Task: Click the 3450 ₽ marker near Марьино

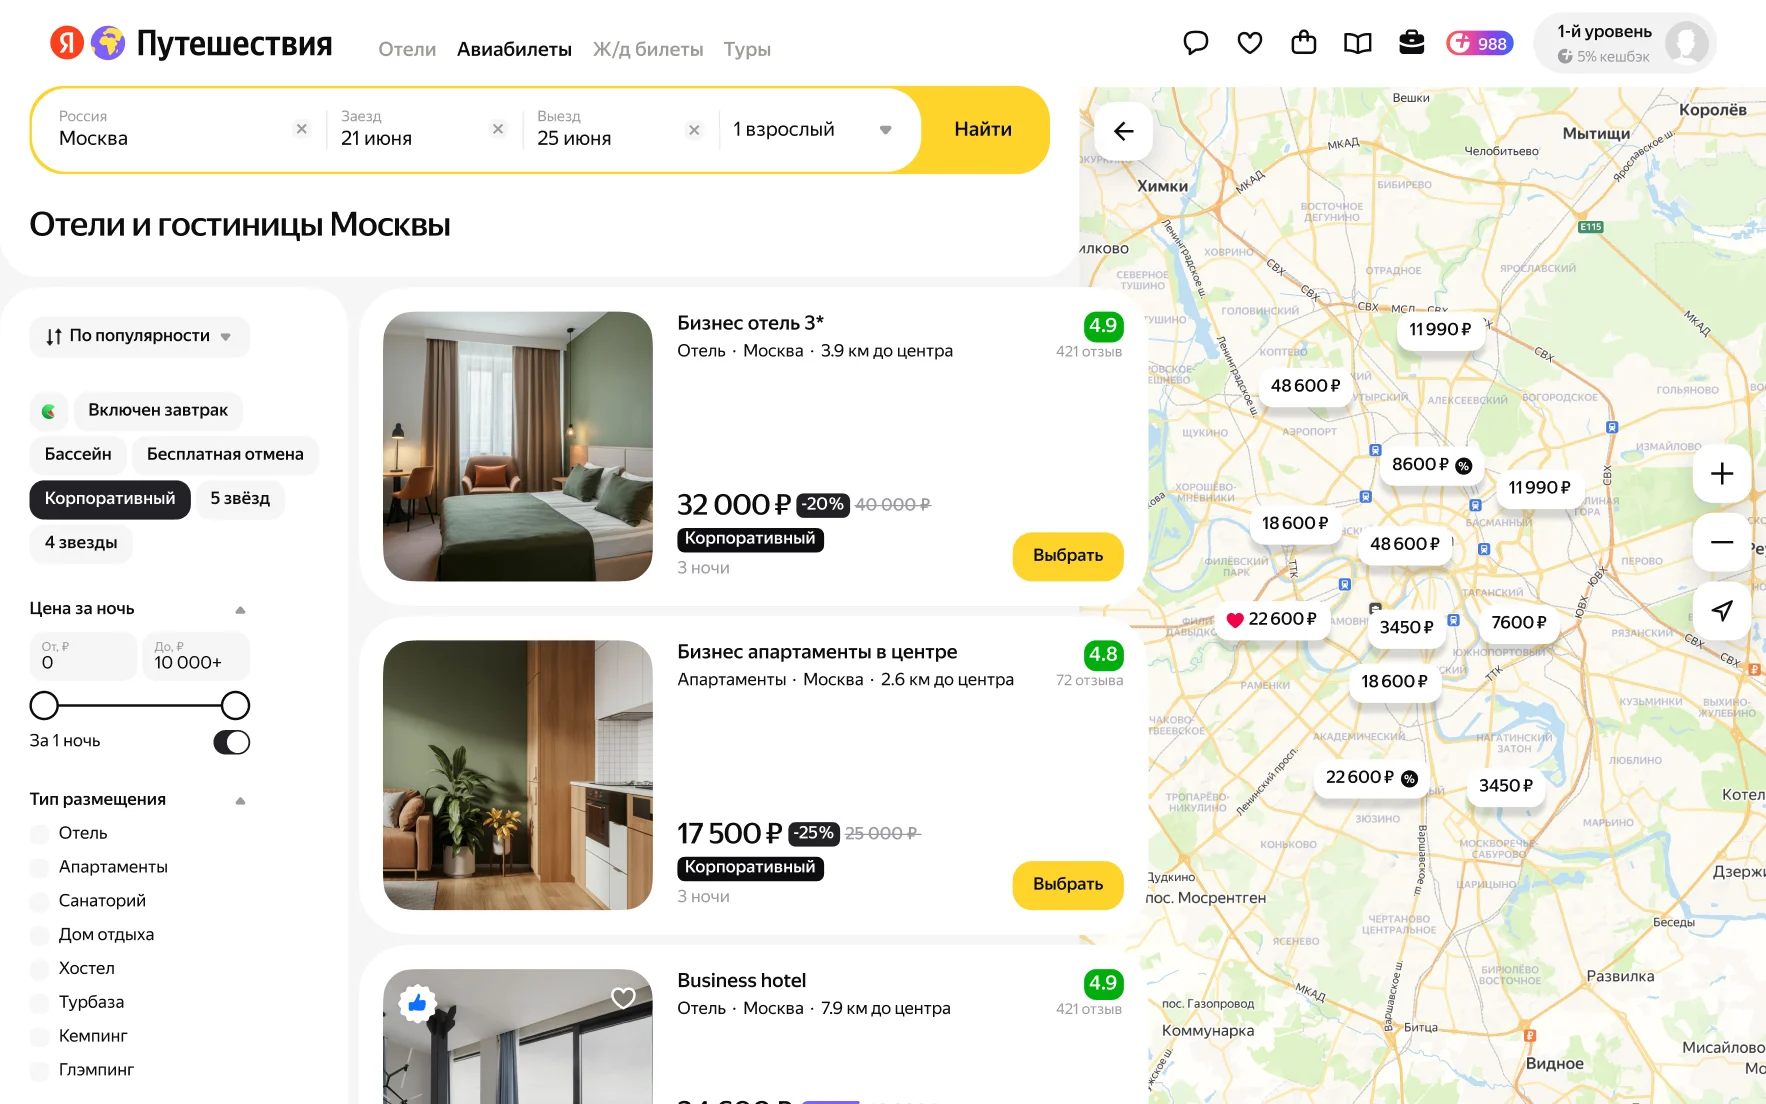Action: pos(1506,786)
